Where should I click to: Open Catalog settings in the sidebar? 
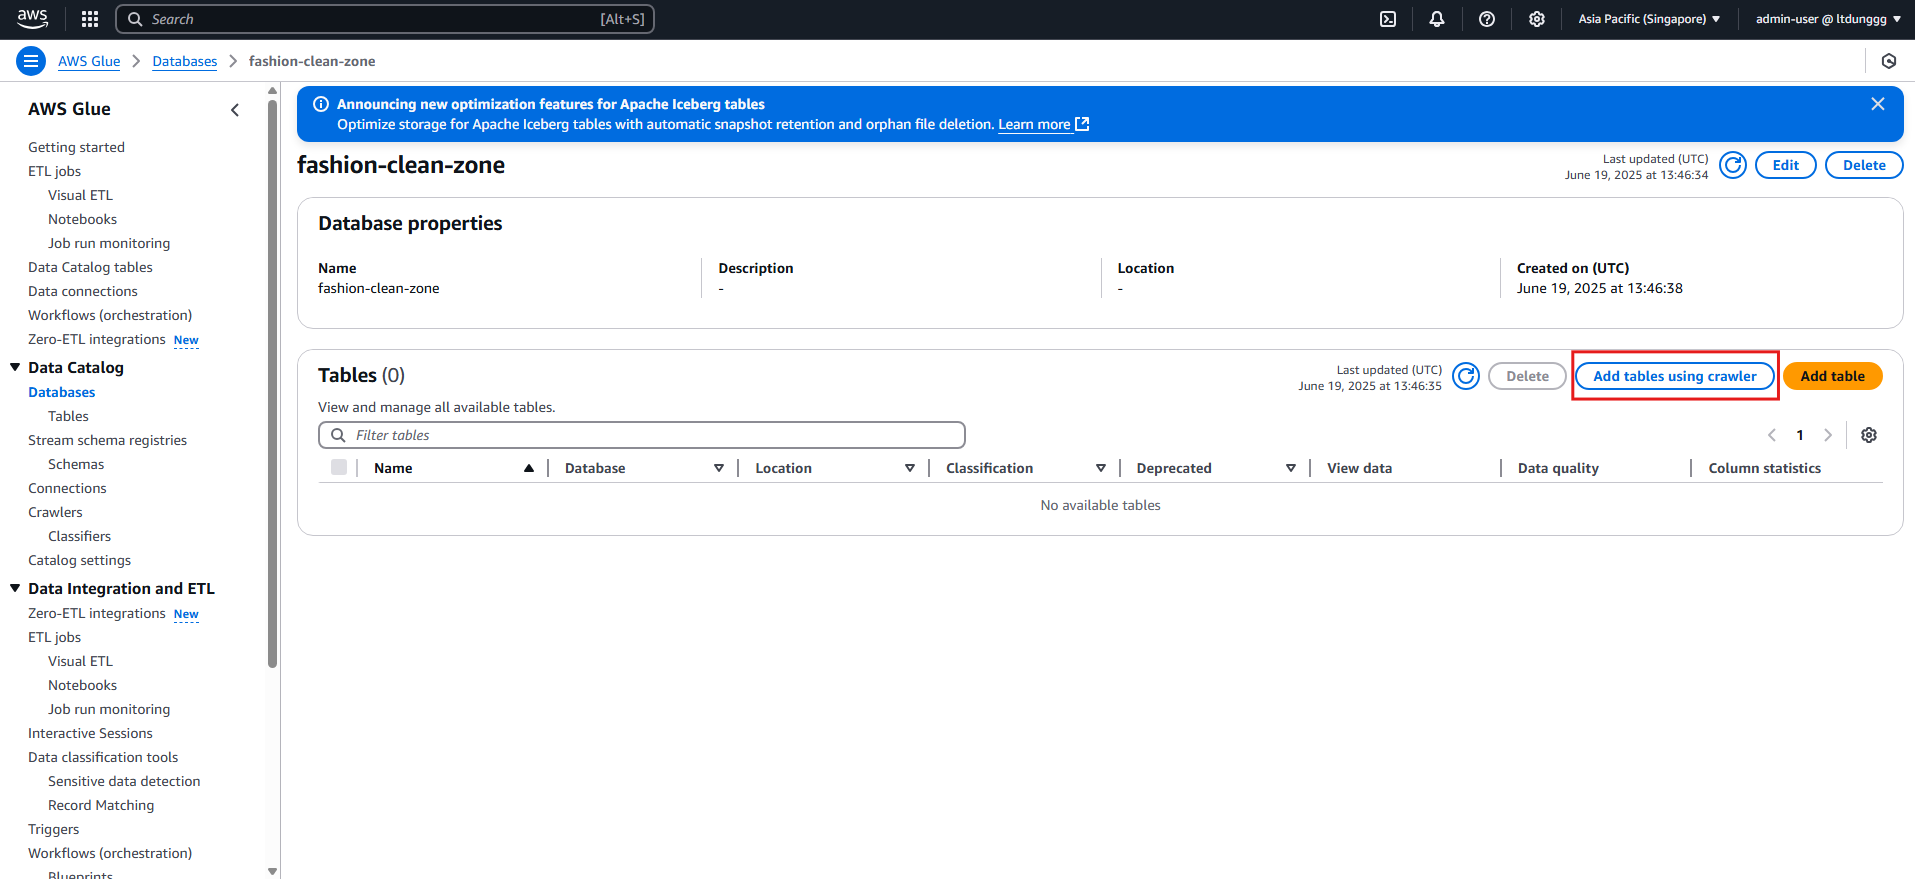[80, 560]
